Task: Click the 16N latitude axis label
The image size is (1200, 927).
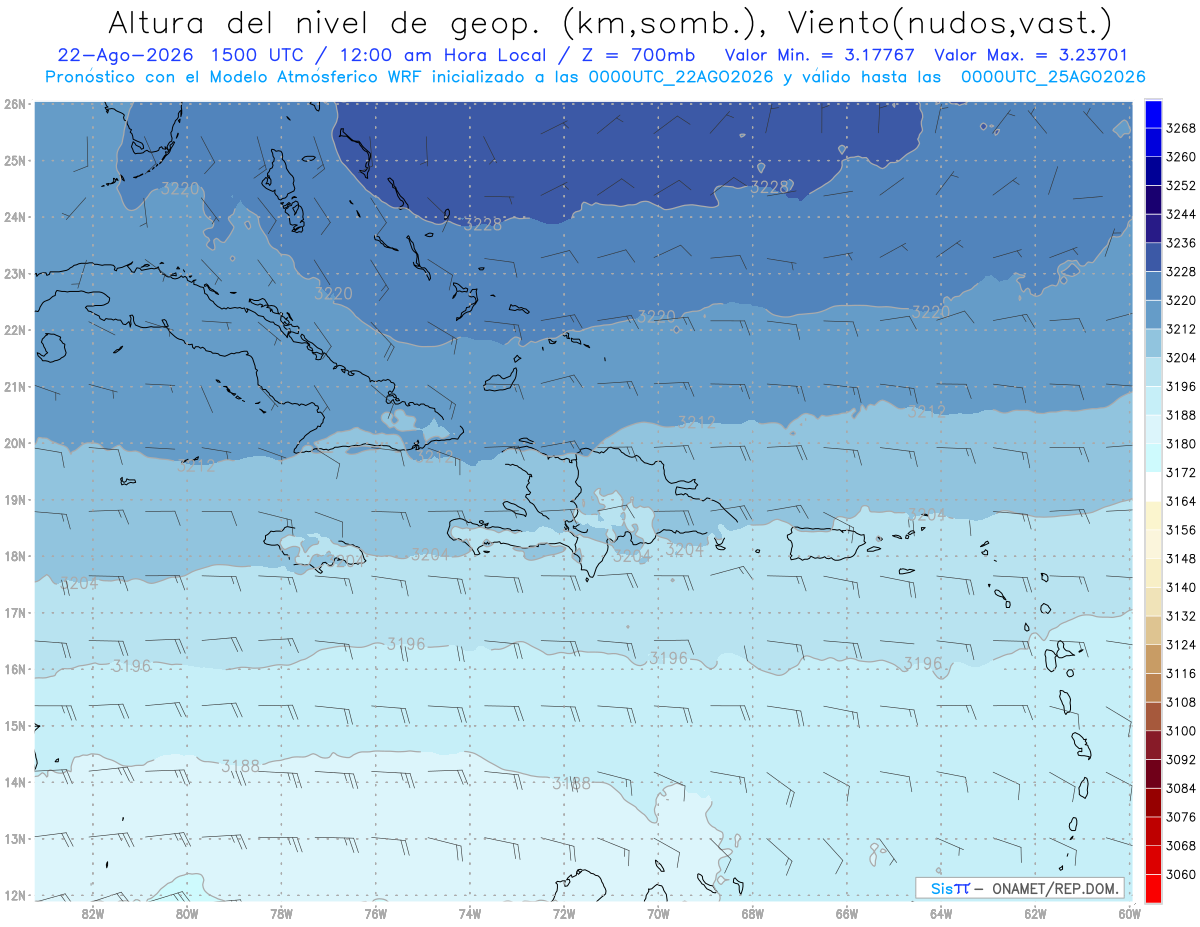Action: click(16, 669)
